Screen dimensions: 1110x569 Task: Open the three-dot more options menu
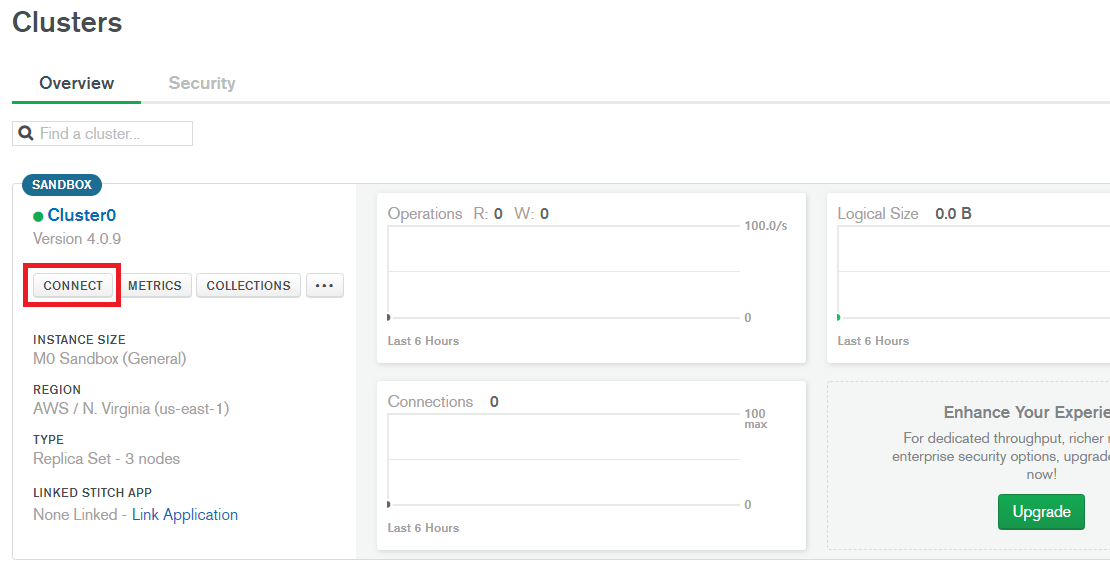coord(325,285)
